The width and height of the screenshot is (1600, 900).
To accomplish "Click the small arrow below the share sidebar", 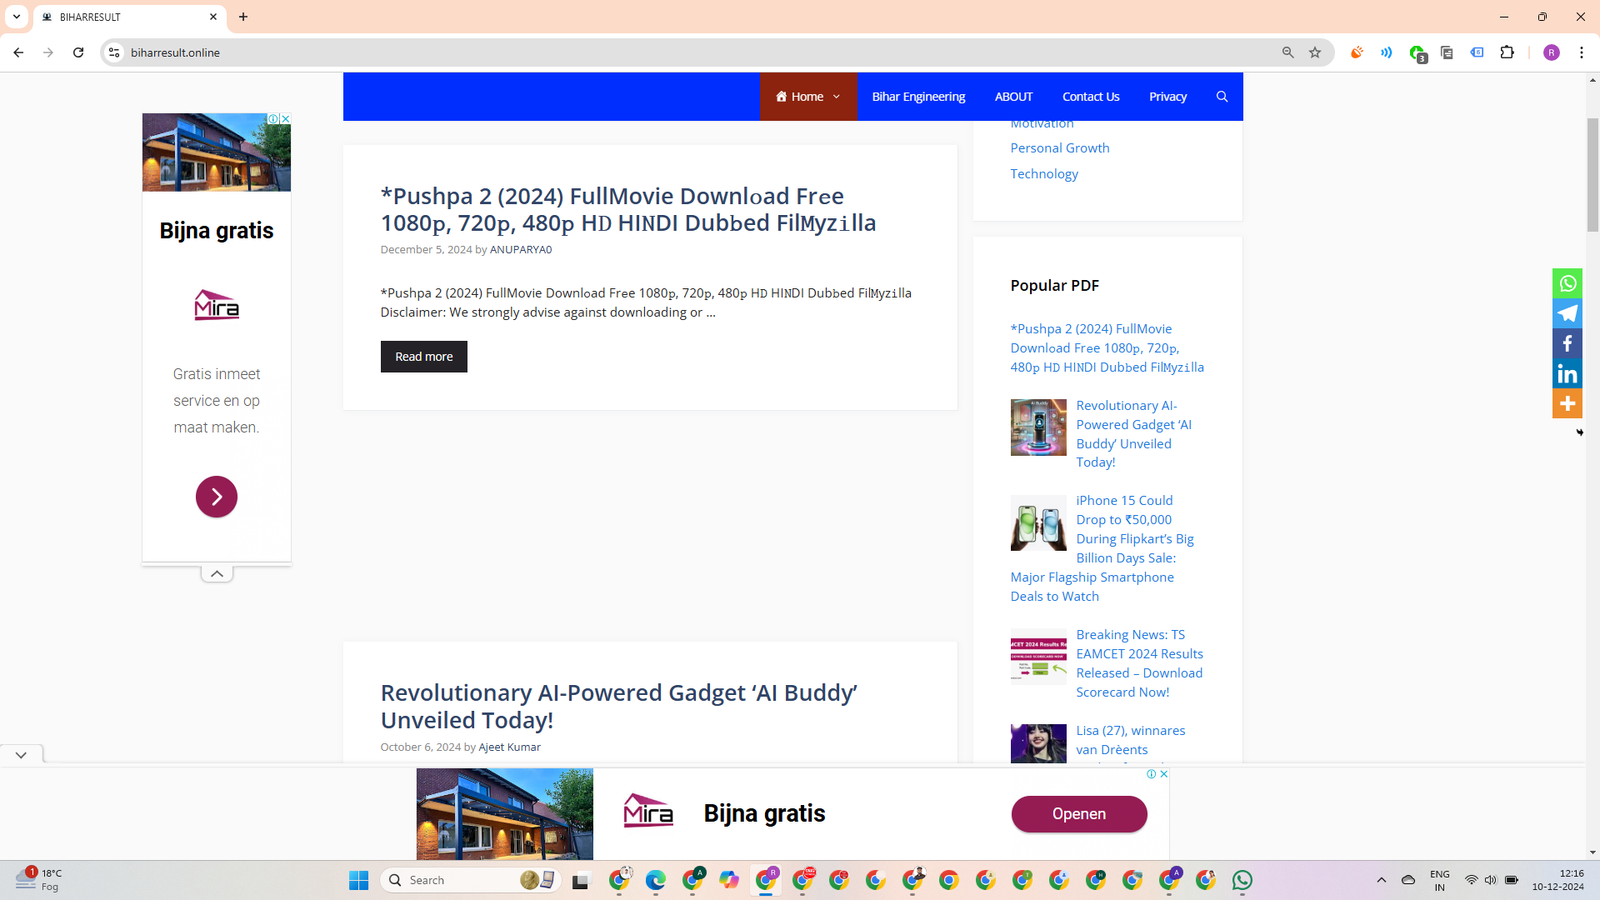I will 1580,432.
